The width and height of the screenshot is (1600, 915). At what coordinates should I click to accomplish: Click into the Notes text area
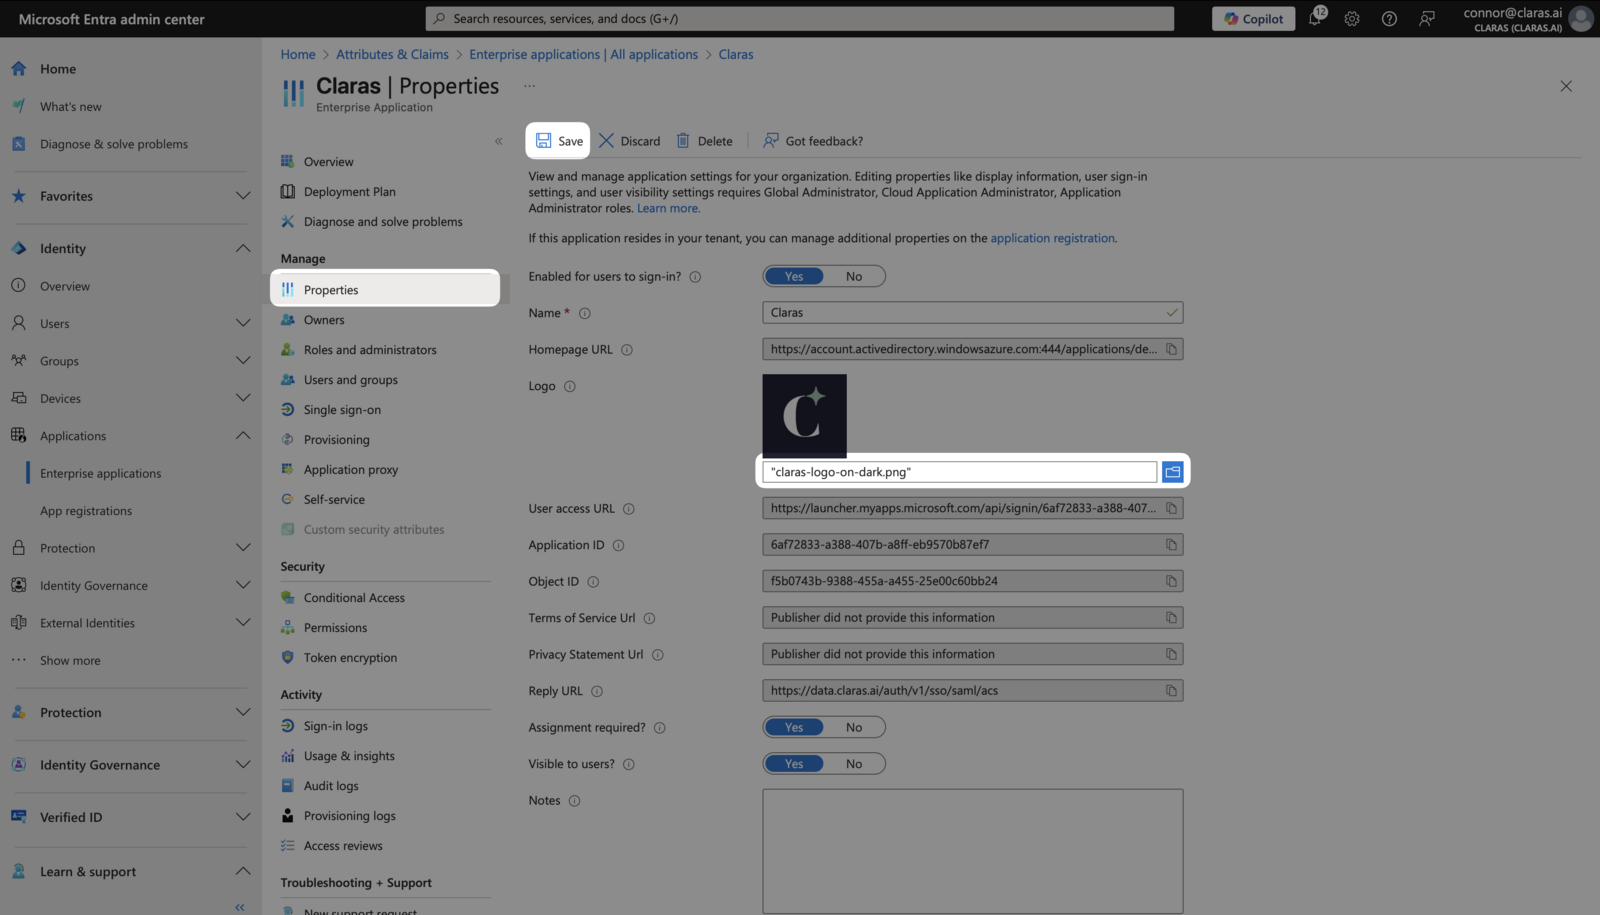coord(972,851)
